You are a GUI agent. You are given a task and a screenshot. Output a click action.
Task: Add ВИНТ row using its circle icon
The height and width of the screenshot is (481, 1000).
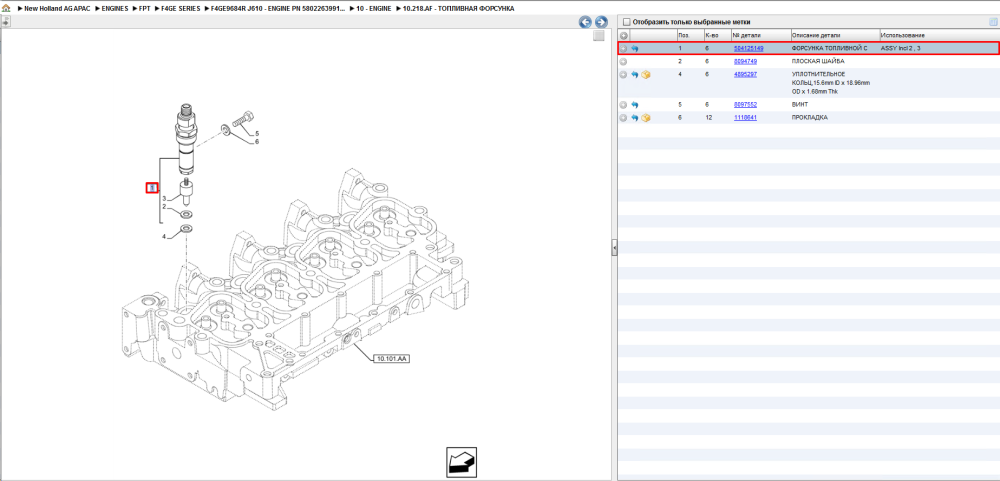(624, 105)
